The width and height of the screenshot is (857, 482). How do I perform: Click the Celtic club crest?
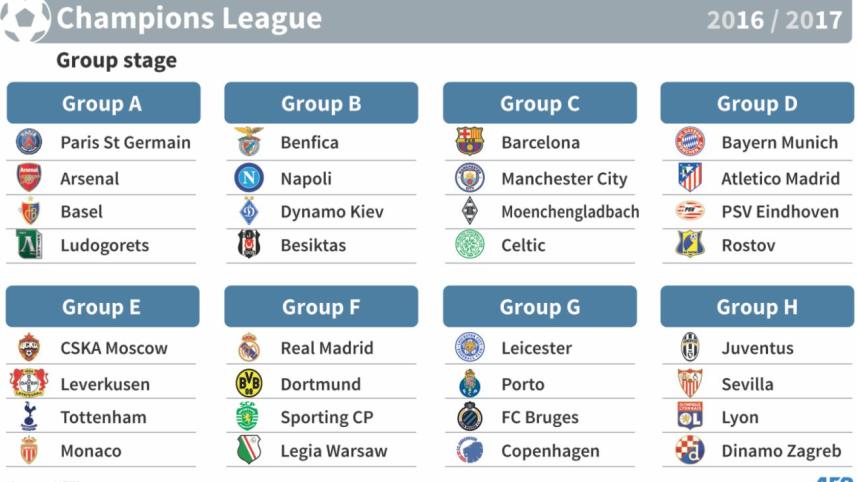coord(469,244)
